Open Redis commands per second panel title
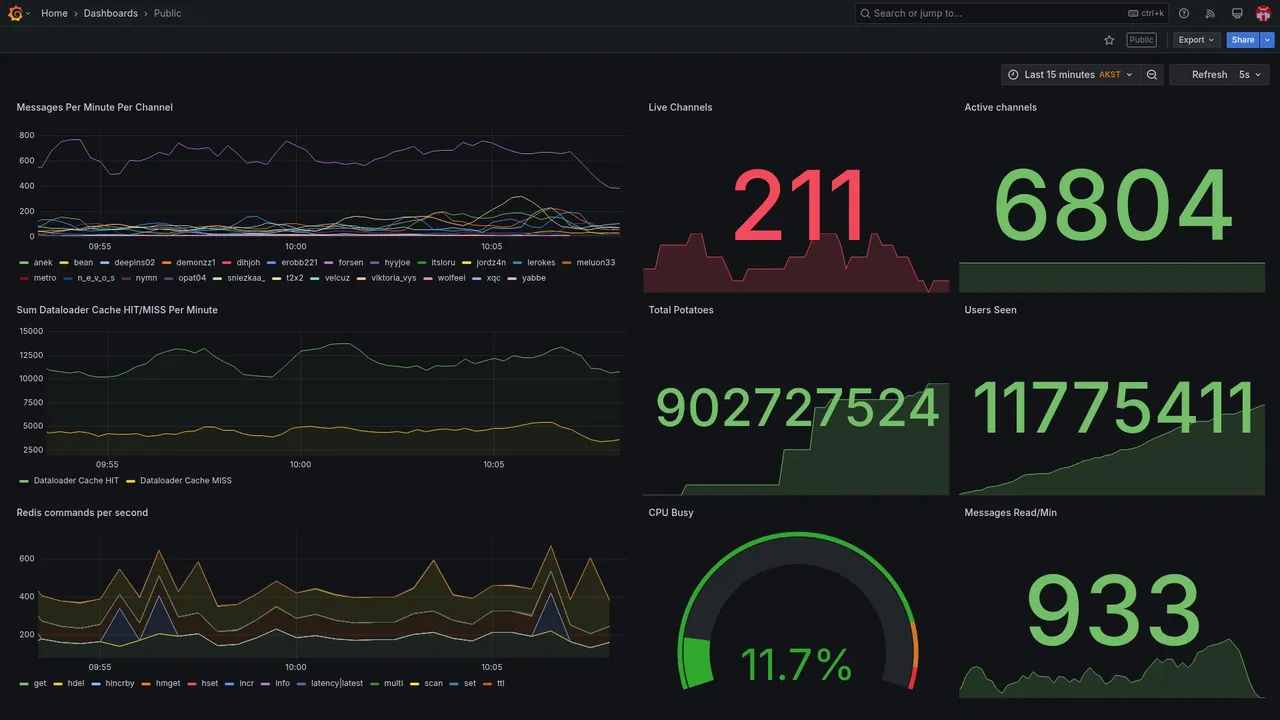The width and height of the screenshot is (1280, 720). point(82,513)
